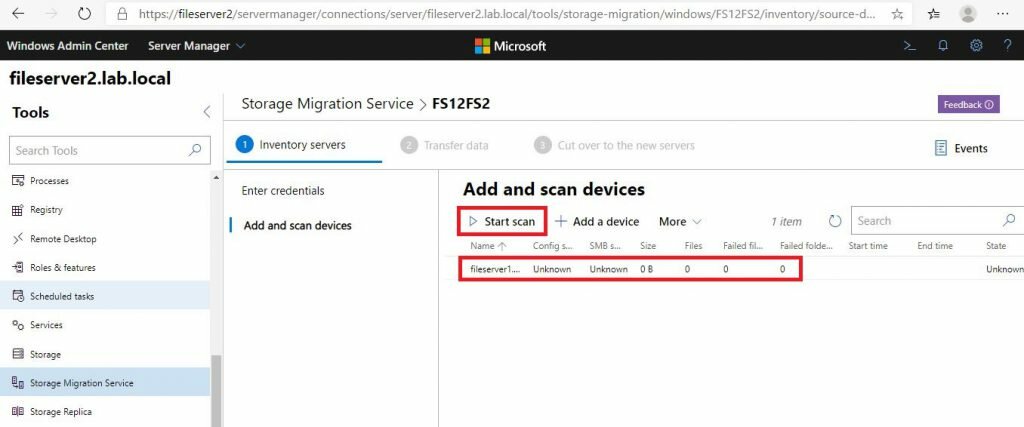Add a device
Image resolution: width=1024 pixels, height=427 pixels.
[x=597, y=221]
